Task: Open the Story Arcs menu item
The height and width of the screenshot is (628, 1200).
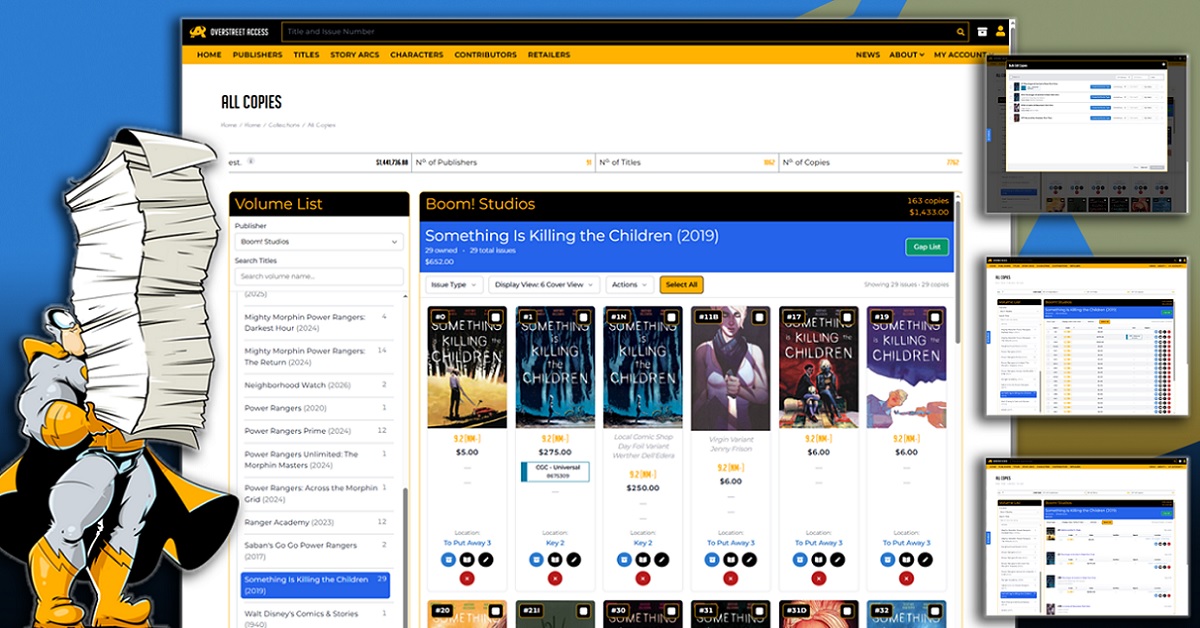Action: click(x=355, y=55)
